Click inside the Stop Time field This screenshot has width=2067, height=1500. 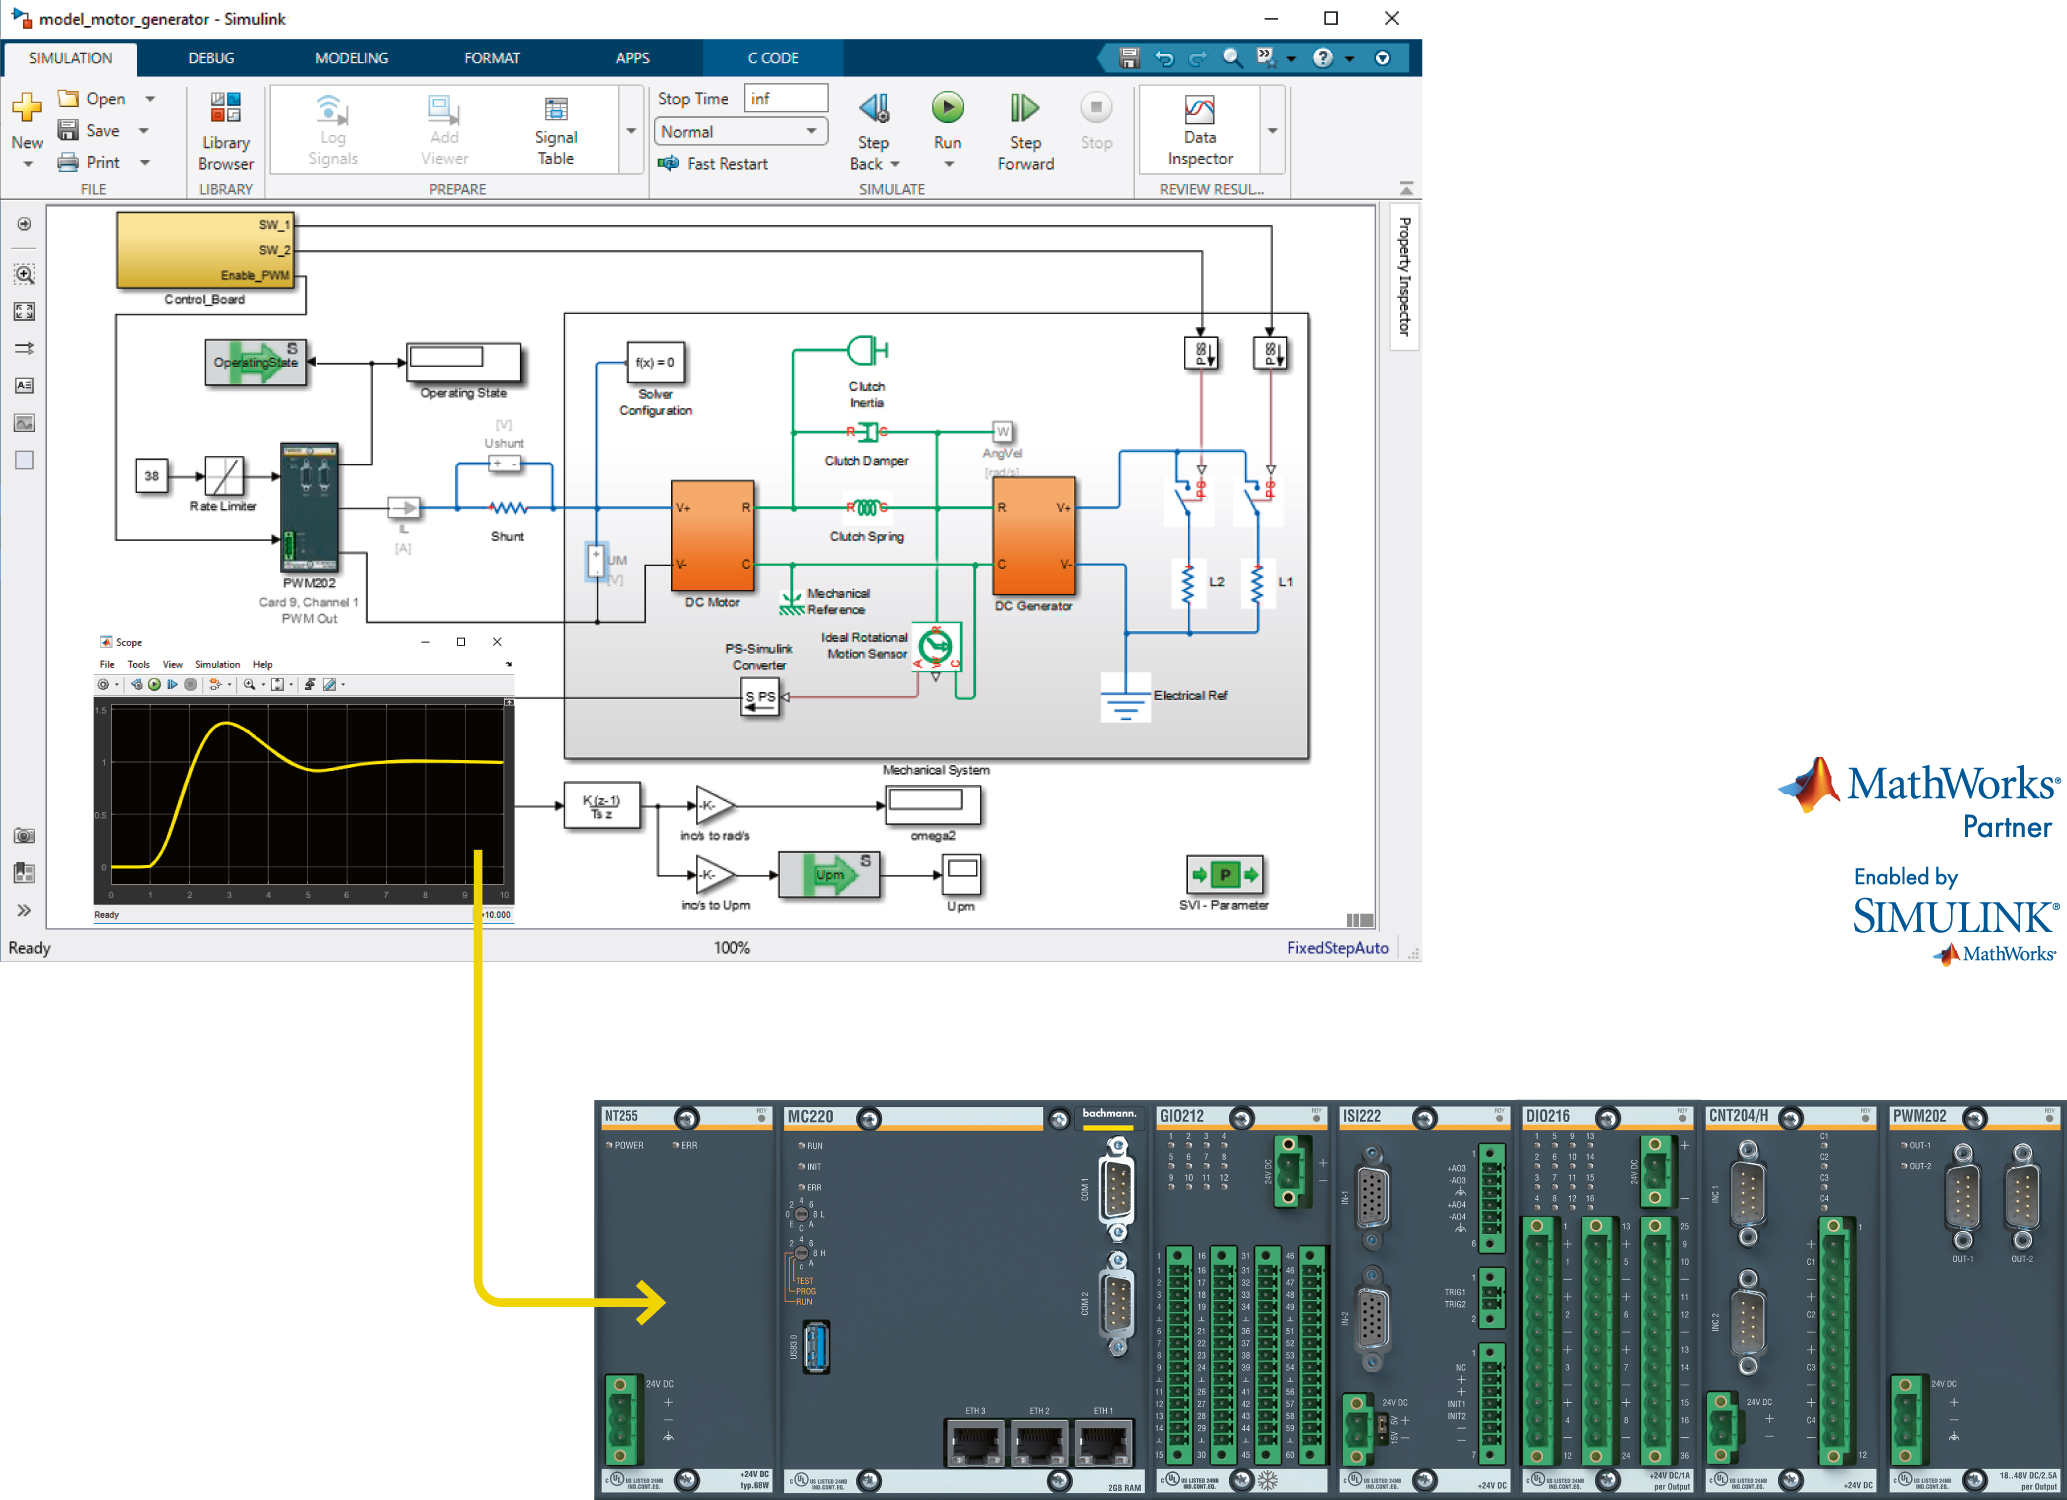coord(785,97)
